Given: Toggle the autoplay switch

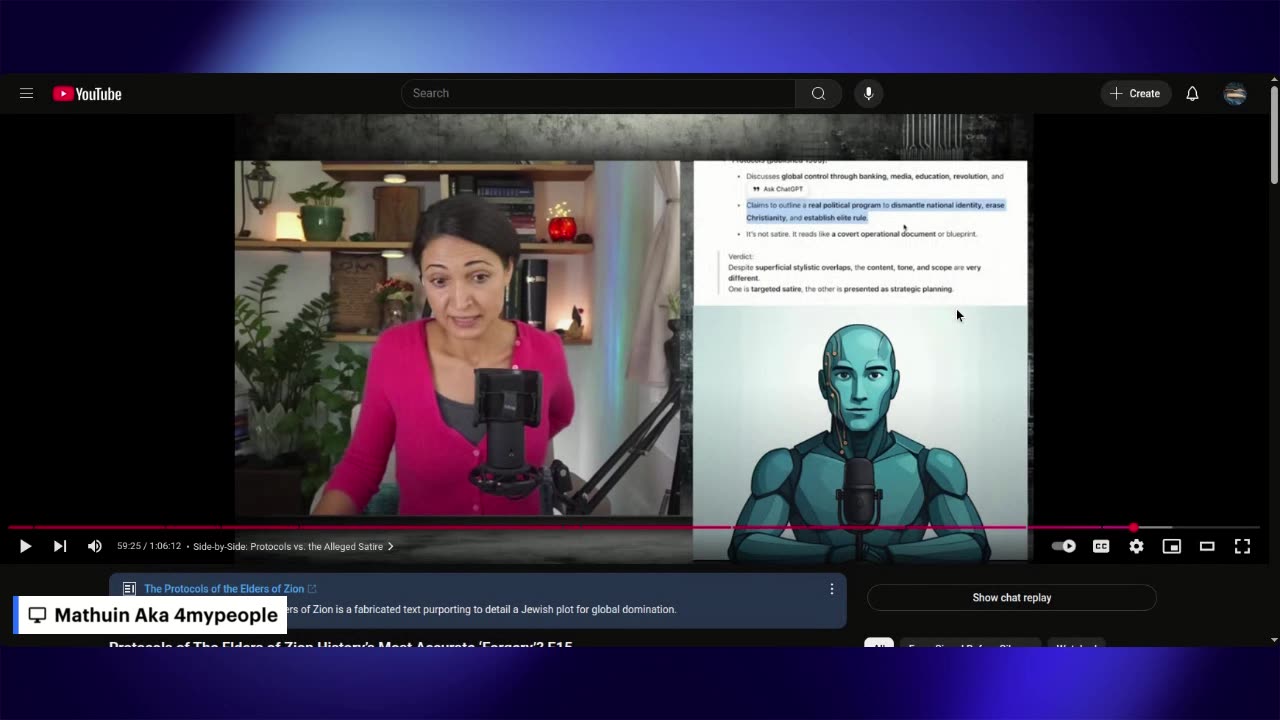Looking at the screenshot, I should pyautogui.click(x=1064, y=546).
